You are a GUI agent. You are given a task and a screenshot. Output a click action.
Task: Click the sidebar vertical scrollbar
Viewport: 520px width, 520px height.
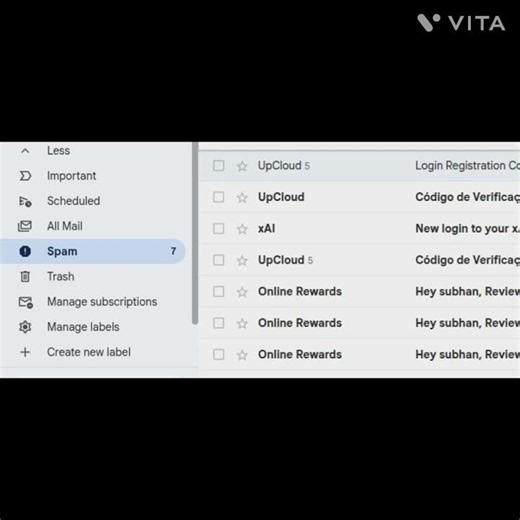195,233
